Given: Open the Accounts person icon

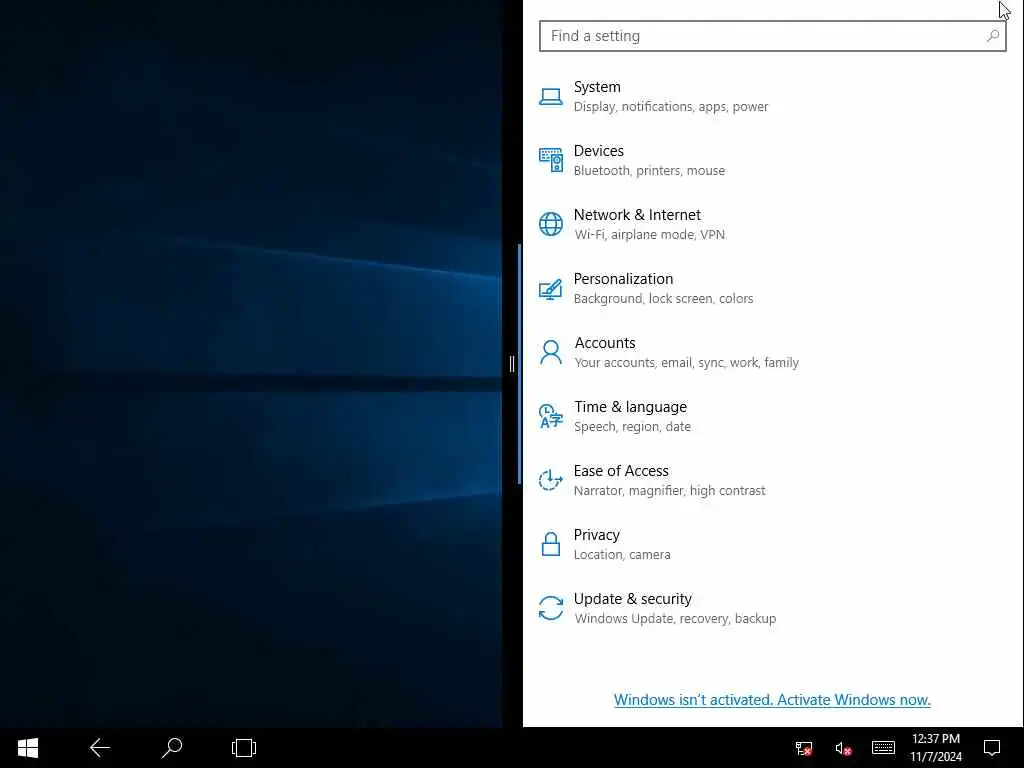Looking at the screenshot, I should (x=551, y=352).
